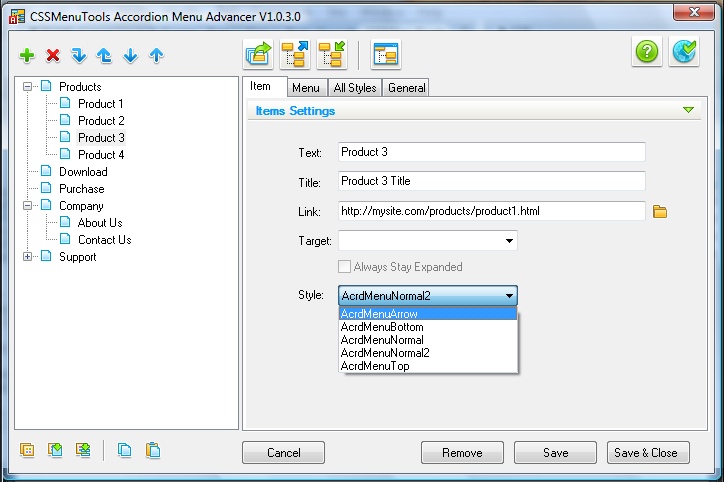Image resolution: width=724 pixels, height=482 pixels.
Task: Collapse the Company tree node
Action: [x=28, y=205]
